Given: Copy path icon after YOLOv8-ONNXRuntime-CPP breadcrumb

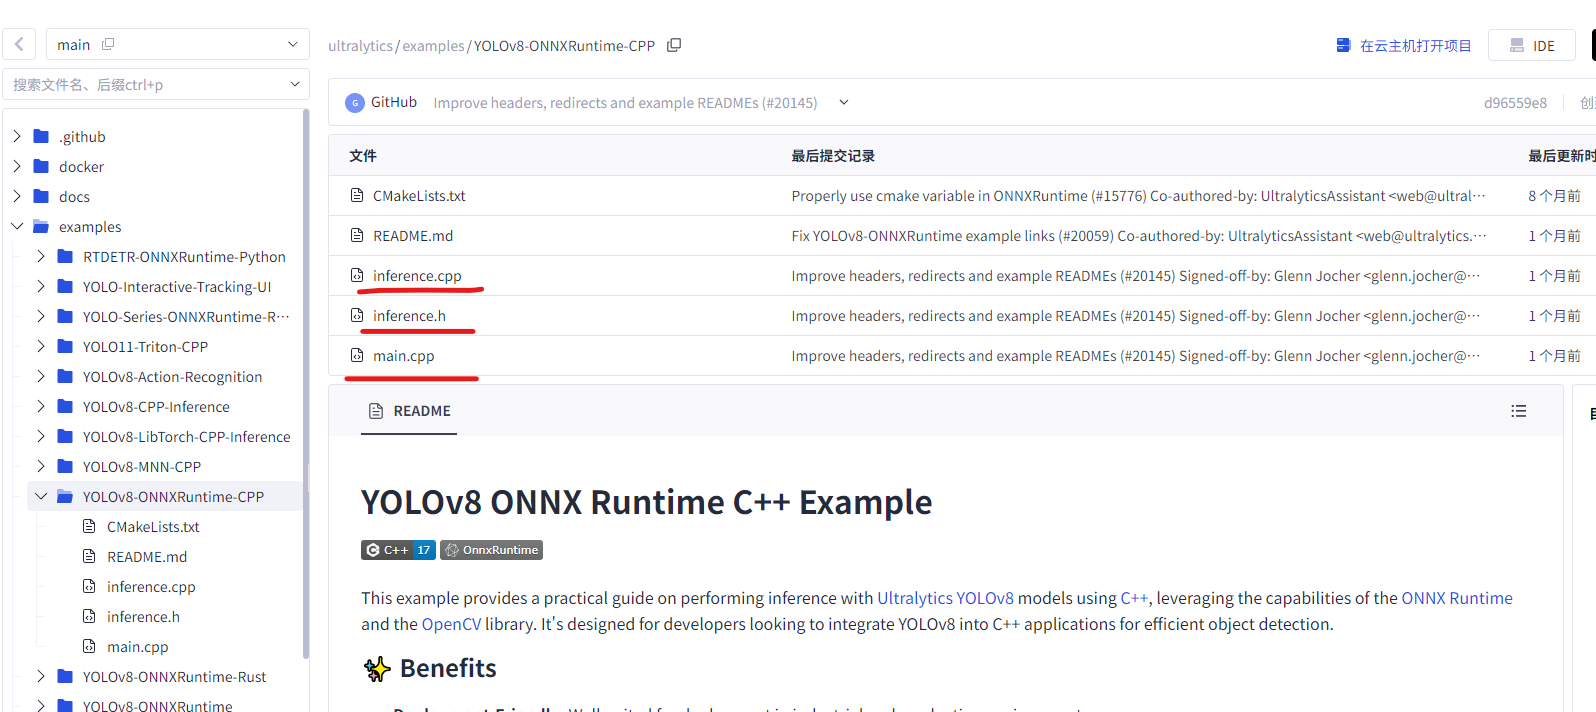Looking at the screenshot, I should (674, 45).
